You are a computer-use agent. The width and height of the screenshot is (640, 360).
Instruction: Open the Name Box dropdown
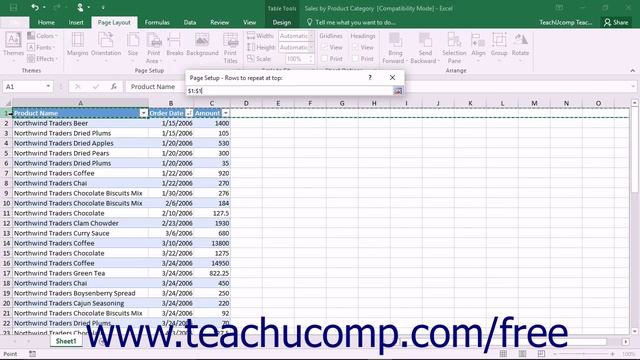(x=48, y=87)
